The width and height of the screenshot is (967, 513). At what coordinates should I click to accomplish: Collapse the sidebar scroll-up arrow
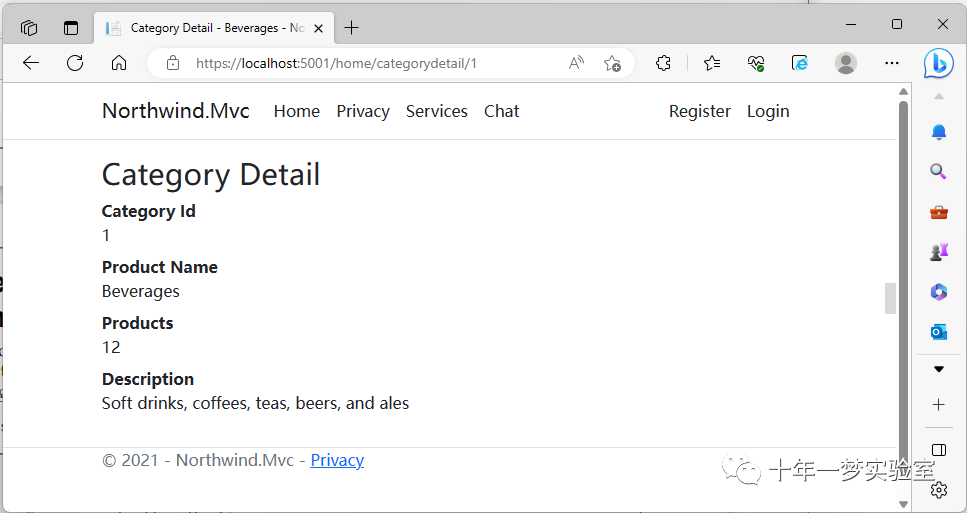click(x=939, y=97)
